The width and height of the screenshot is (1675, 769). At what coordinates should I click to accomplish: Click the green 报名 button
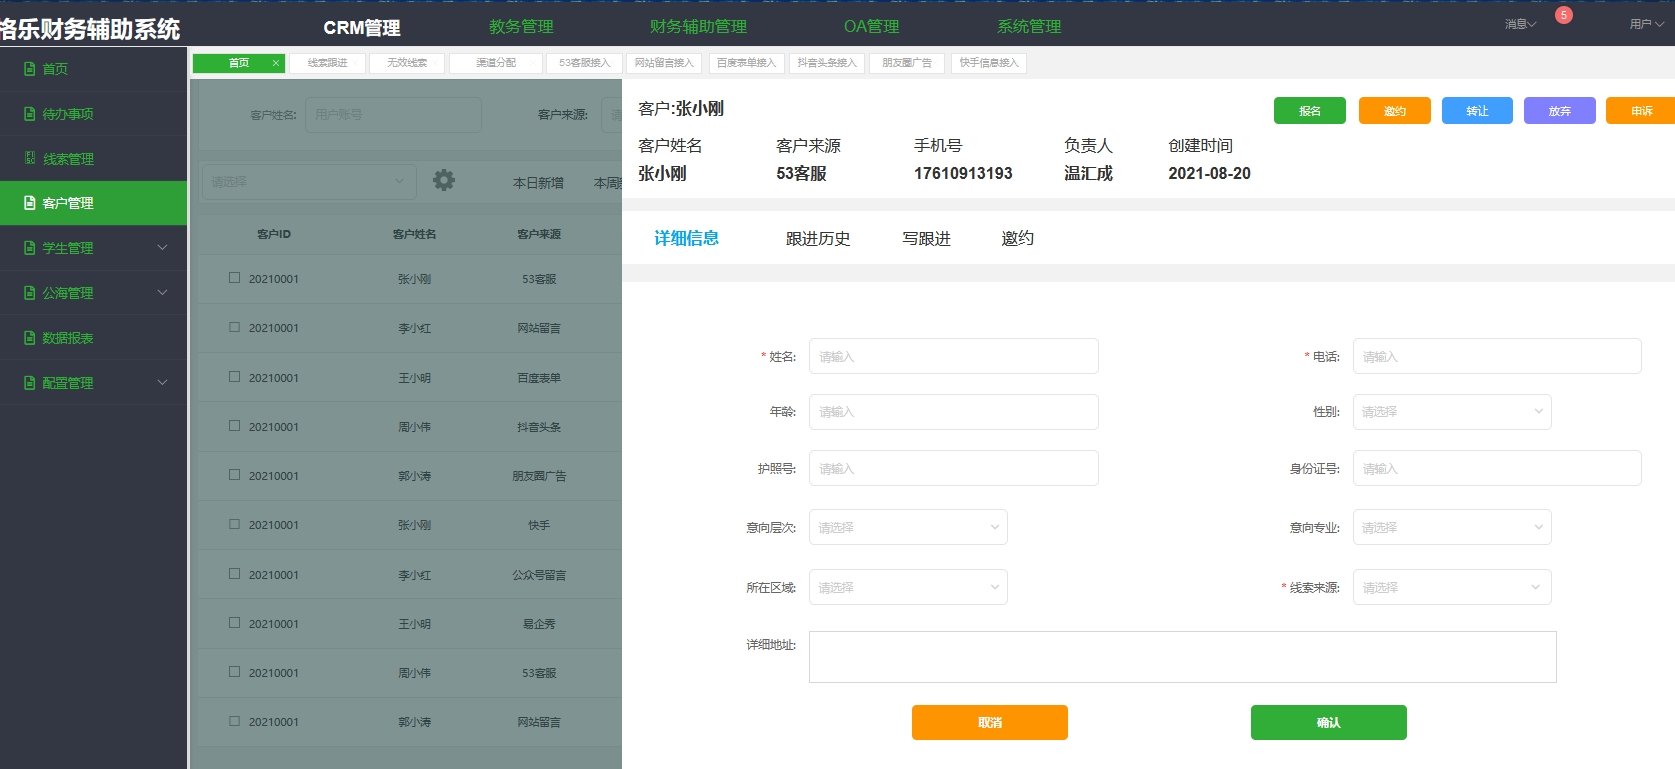click(1310, 111)
